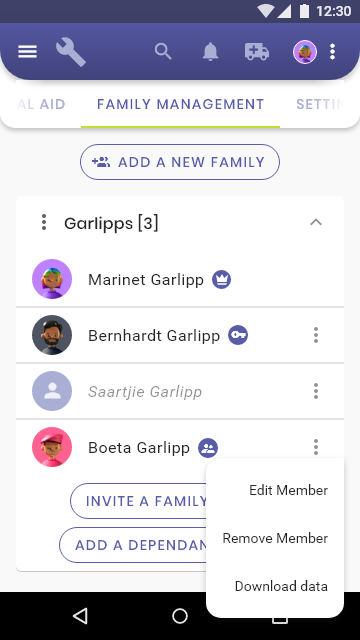Choose Remove Member in popup menu
The image size is (360, 640).
click(x=275, y=538)
